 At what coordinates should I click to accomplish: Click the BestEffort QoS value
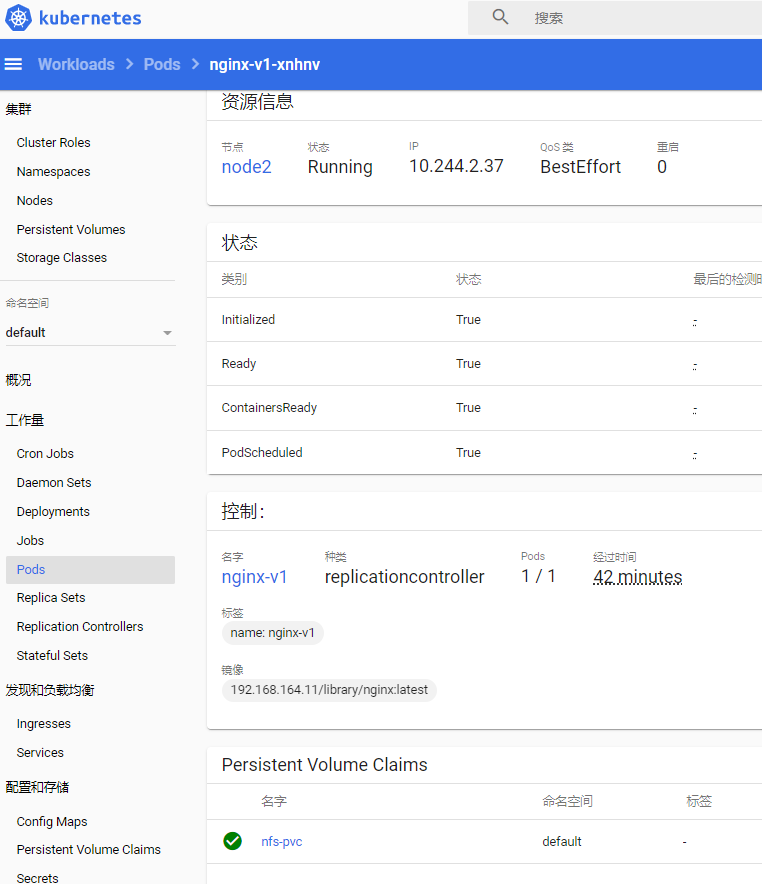coord(581,167)
